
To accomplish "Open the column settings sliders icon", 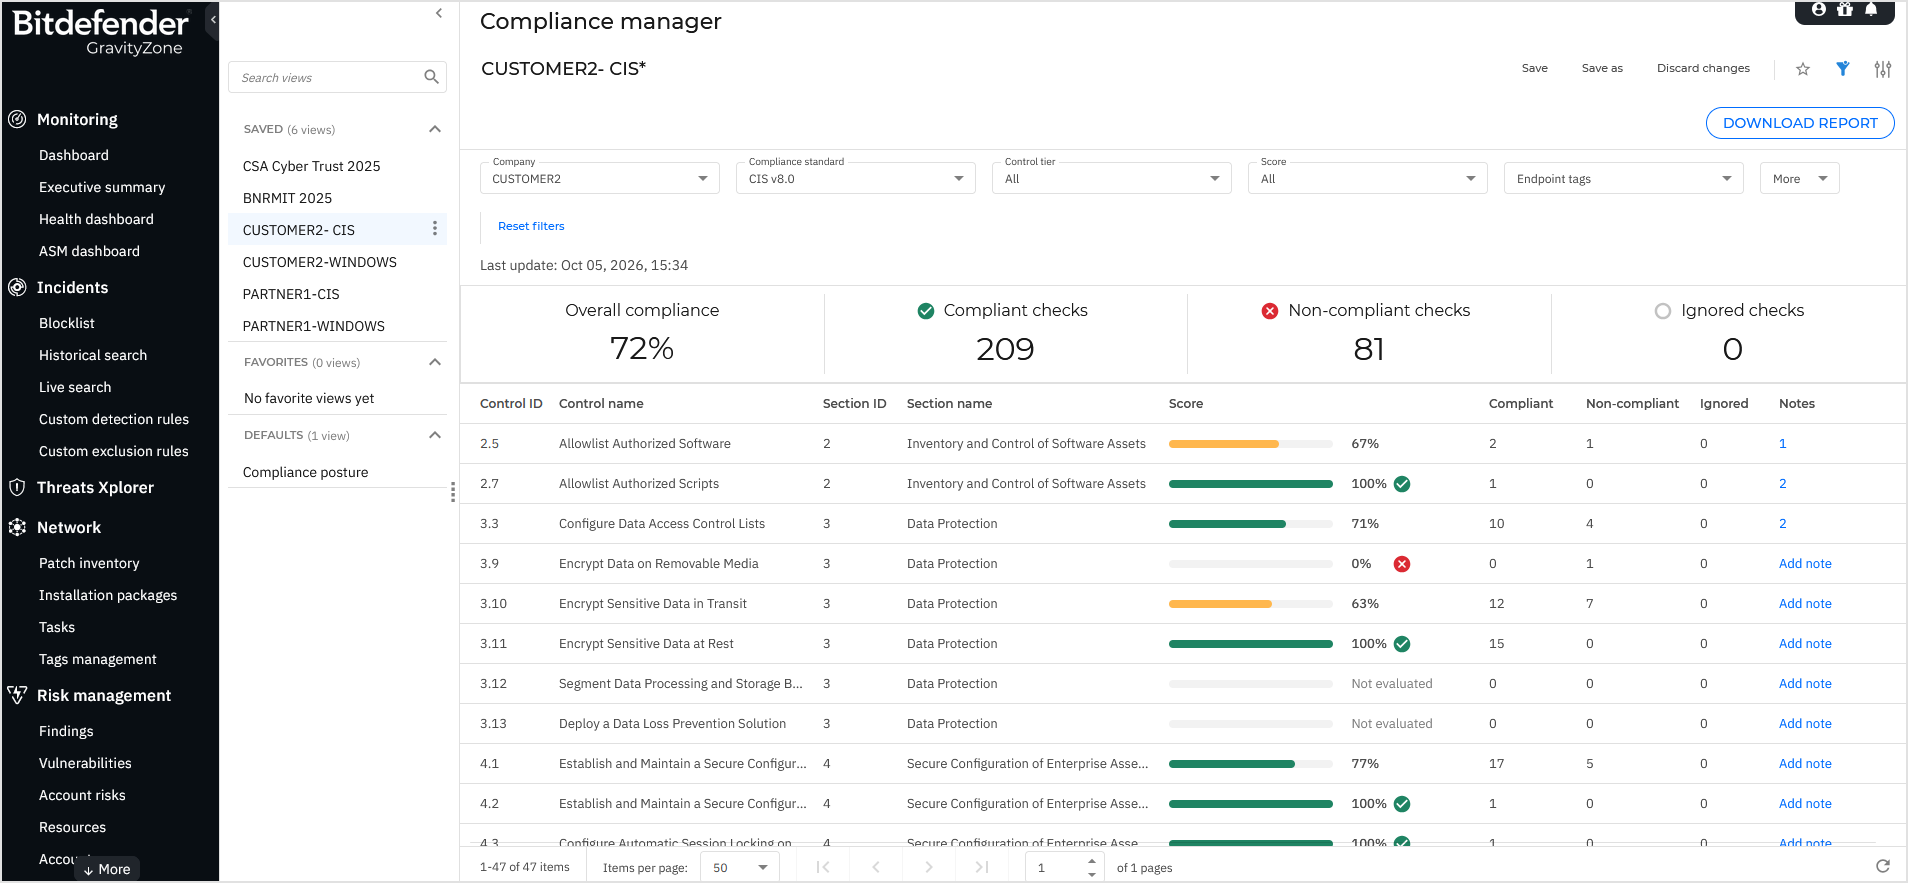I will [x=1883, y=69].
